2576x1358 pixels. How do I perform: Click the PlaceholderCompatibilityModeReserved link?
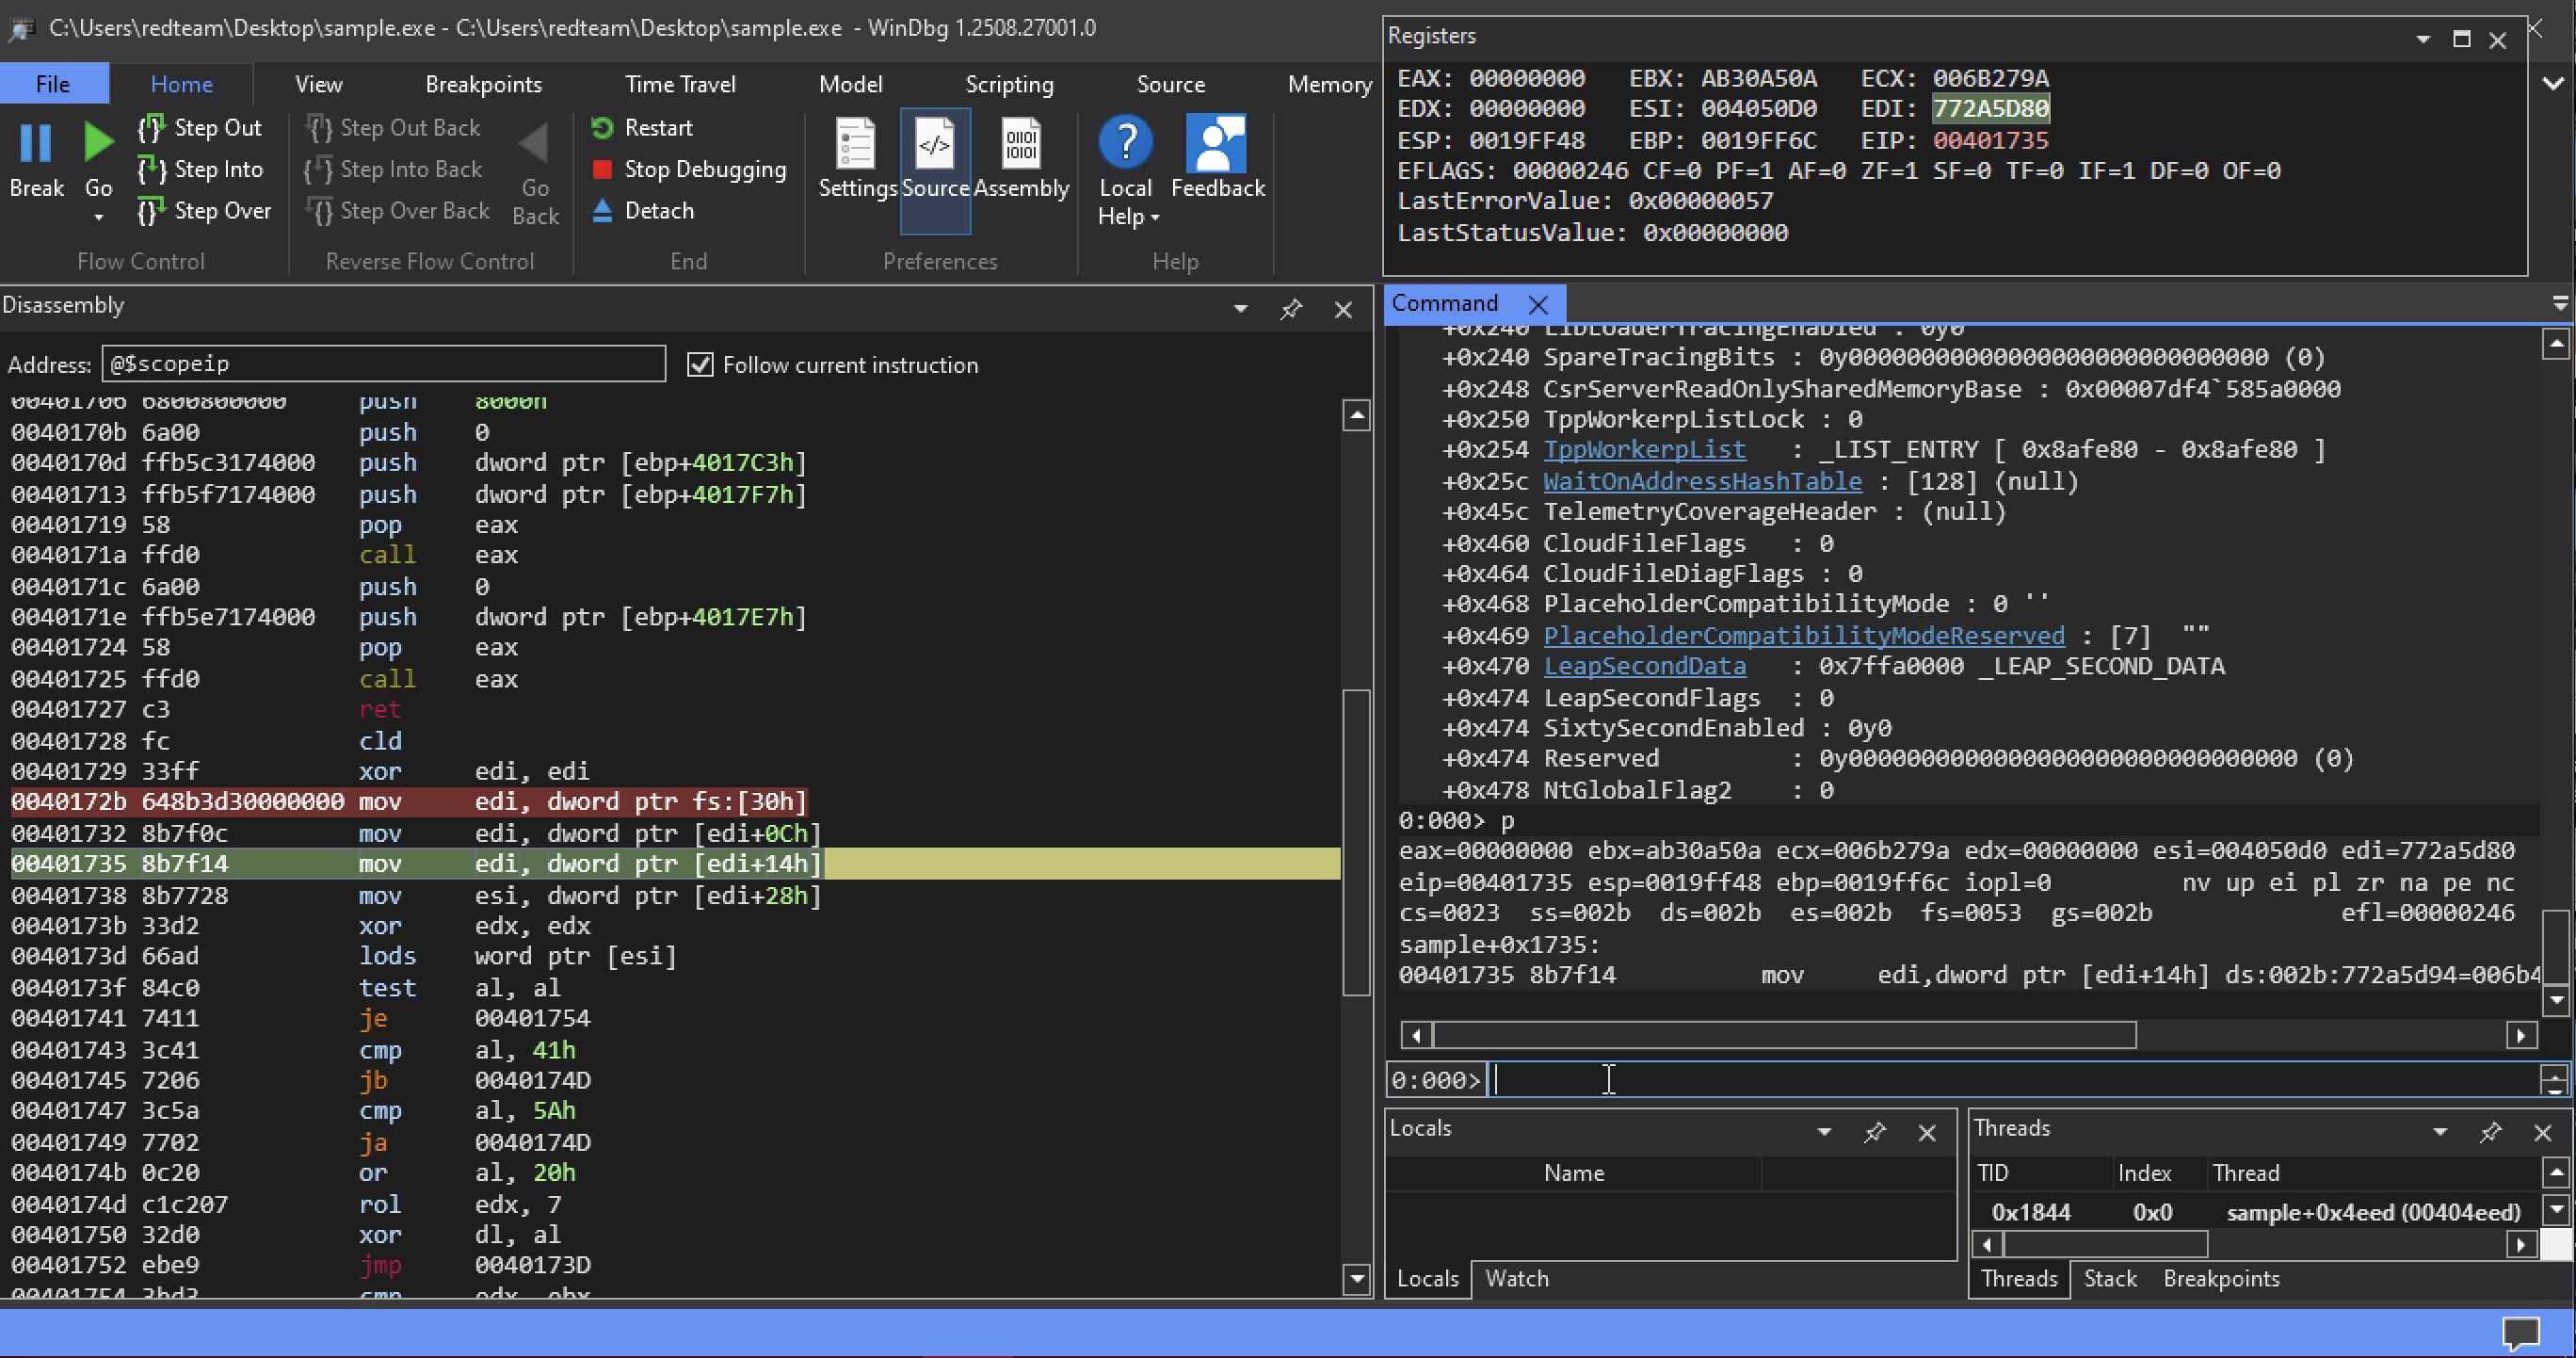[x=1803, y=635]
